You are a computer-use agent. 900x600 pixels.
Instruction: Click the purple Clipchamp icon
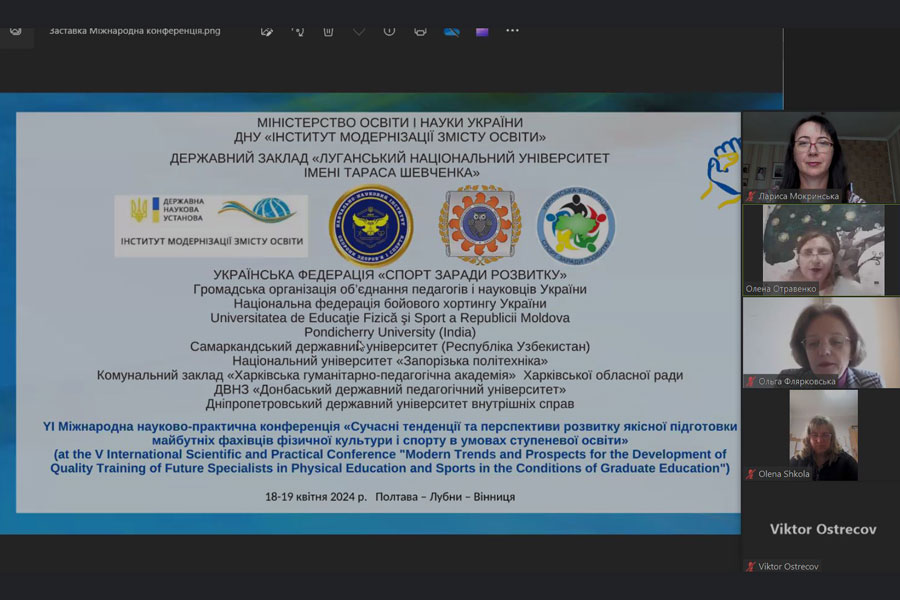(x=482, y=32)
